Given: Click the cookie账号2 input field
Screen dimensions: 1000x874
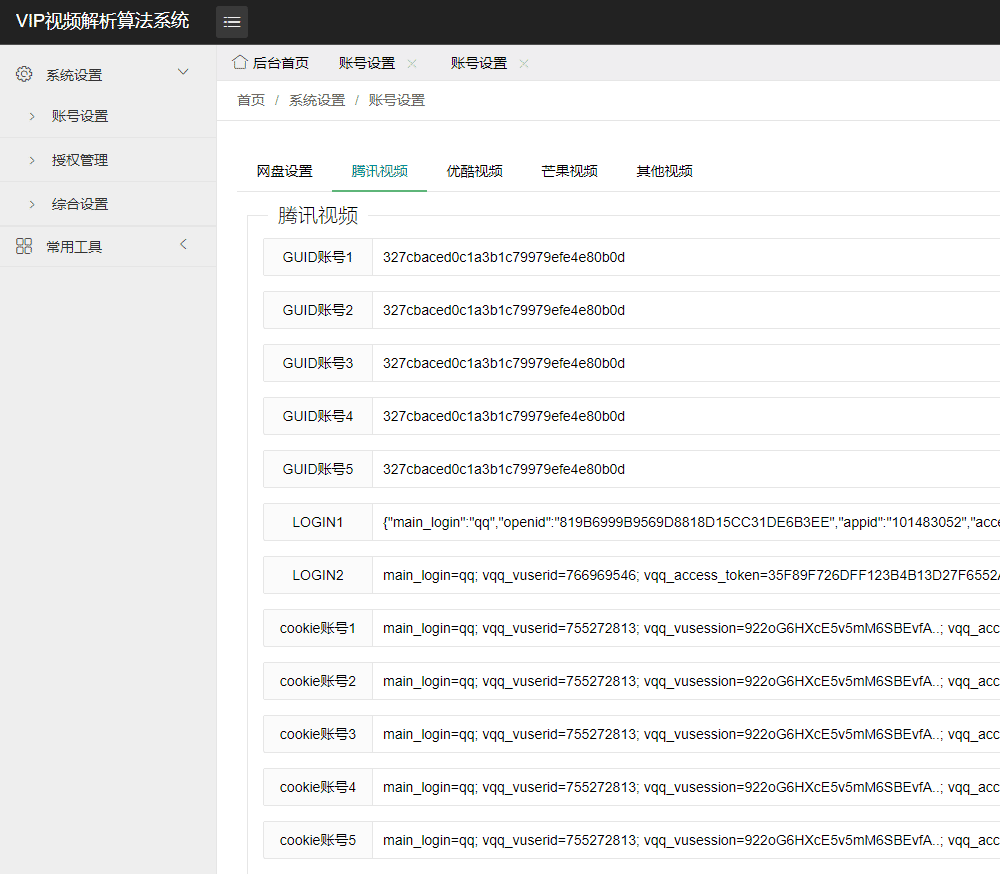Looking at the screenshot, I should point(686,681).
